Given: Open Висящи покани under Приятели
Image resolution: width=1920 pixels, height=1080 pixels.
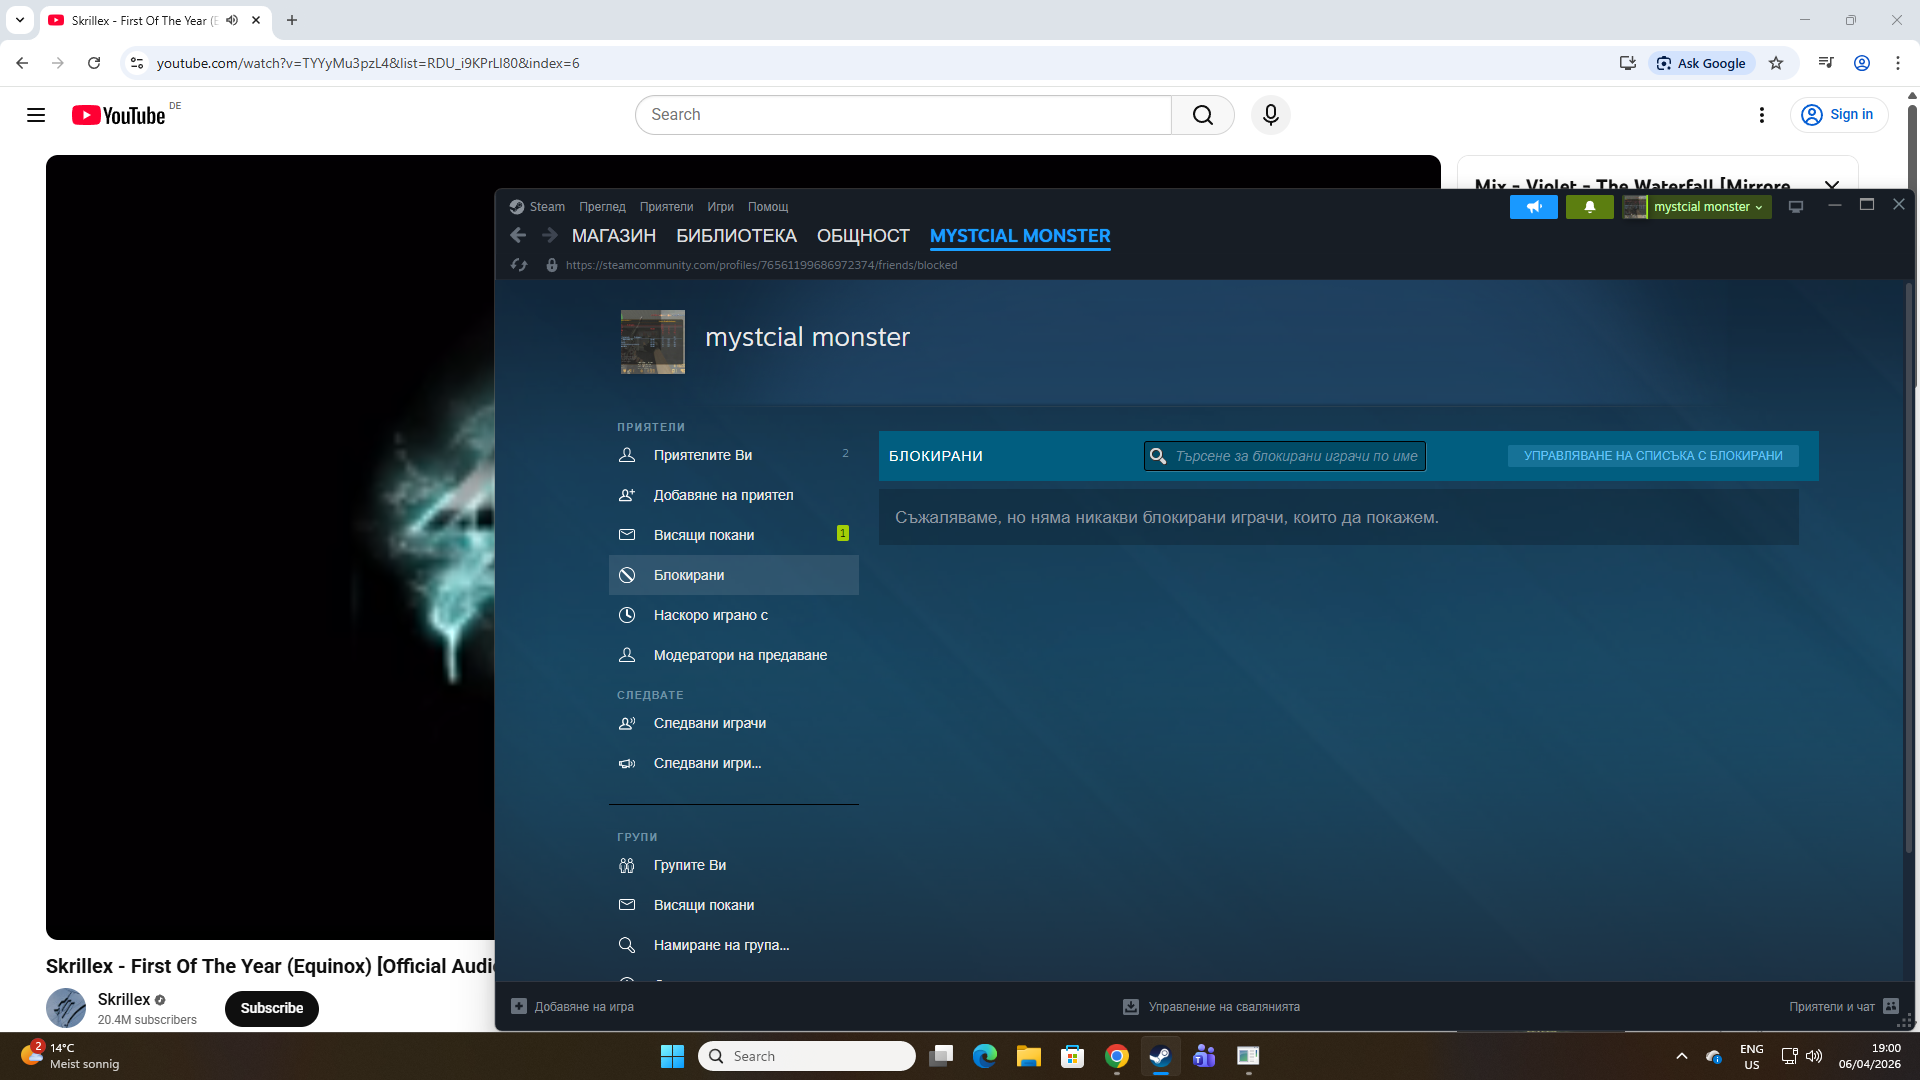Looking at the screenshot, I should (x=733, y=535).
